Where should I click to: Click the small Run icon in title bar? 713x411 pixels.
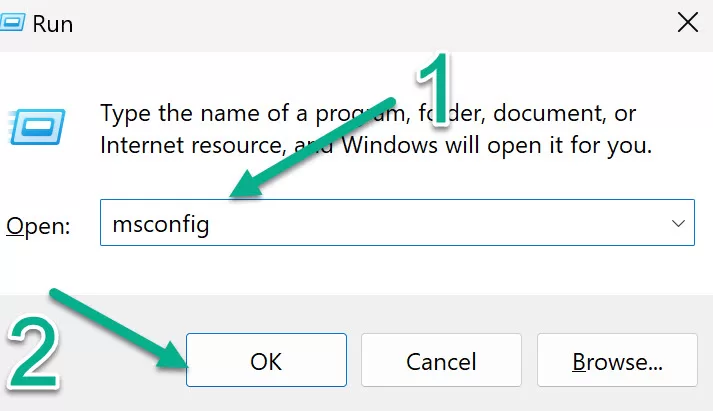pyautogui.click(x=11, y=23)
